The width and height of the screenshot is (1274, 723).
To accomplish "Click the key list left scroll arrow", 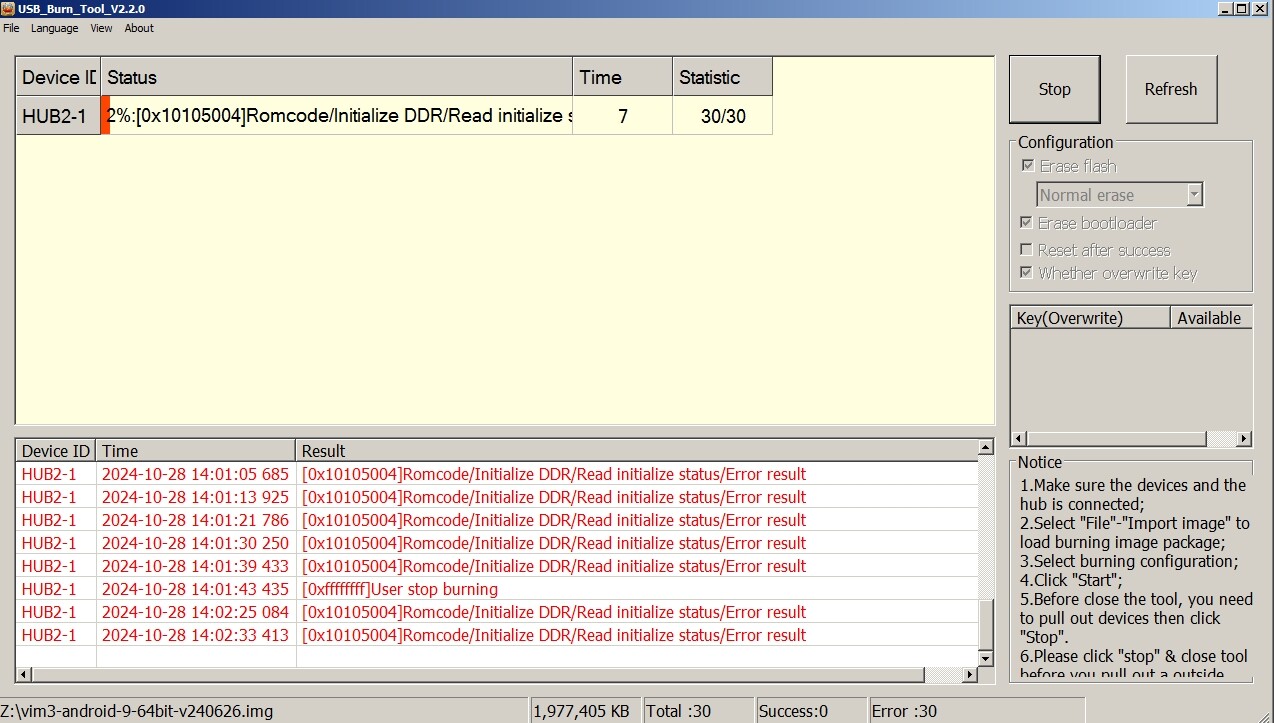I will 1019,439.
